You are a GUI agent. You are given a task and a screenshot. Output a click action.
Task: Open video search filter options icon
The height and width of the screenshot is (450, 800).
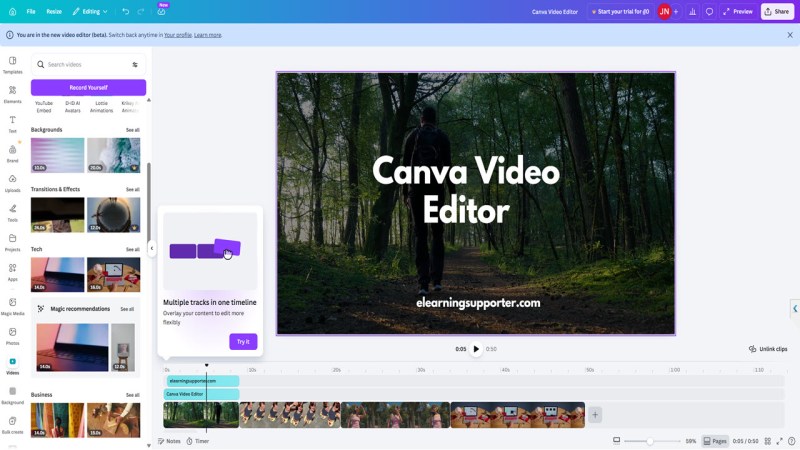(135, 64)
